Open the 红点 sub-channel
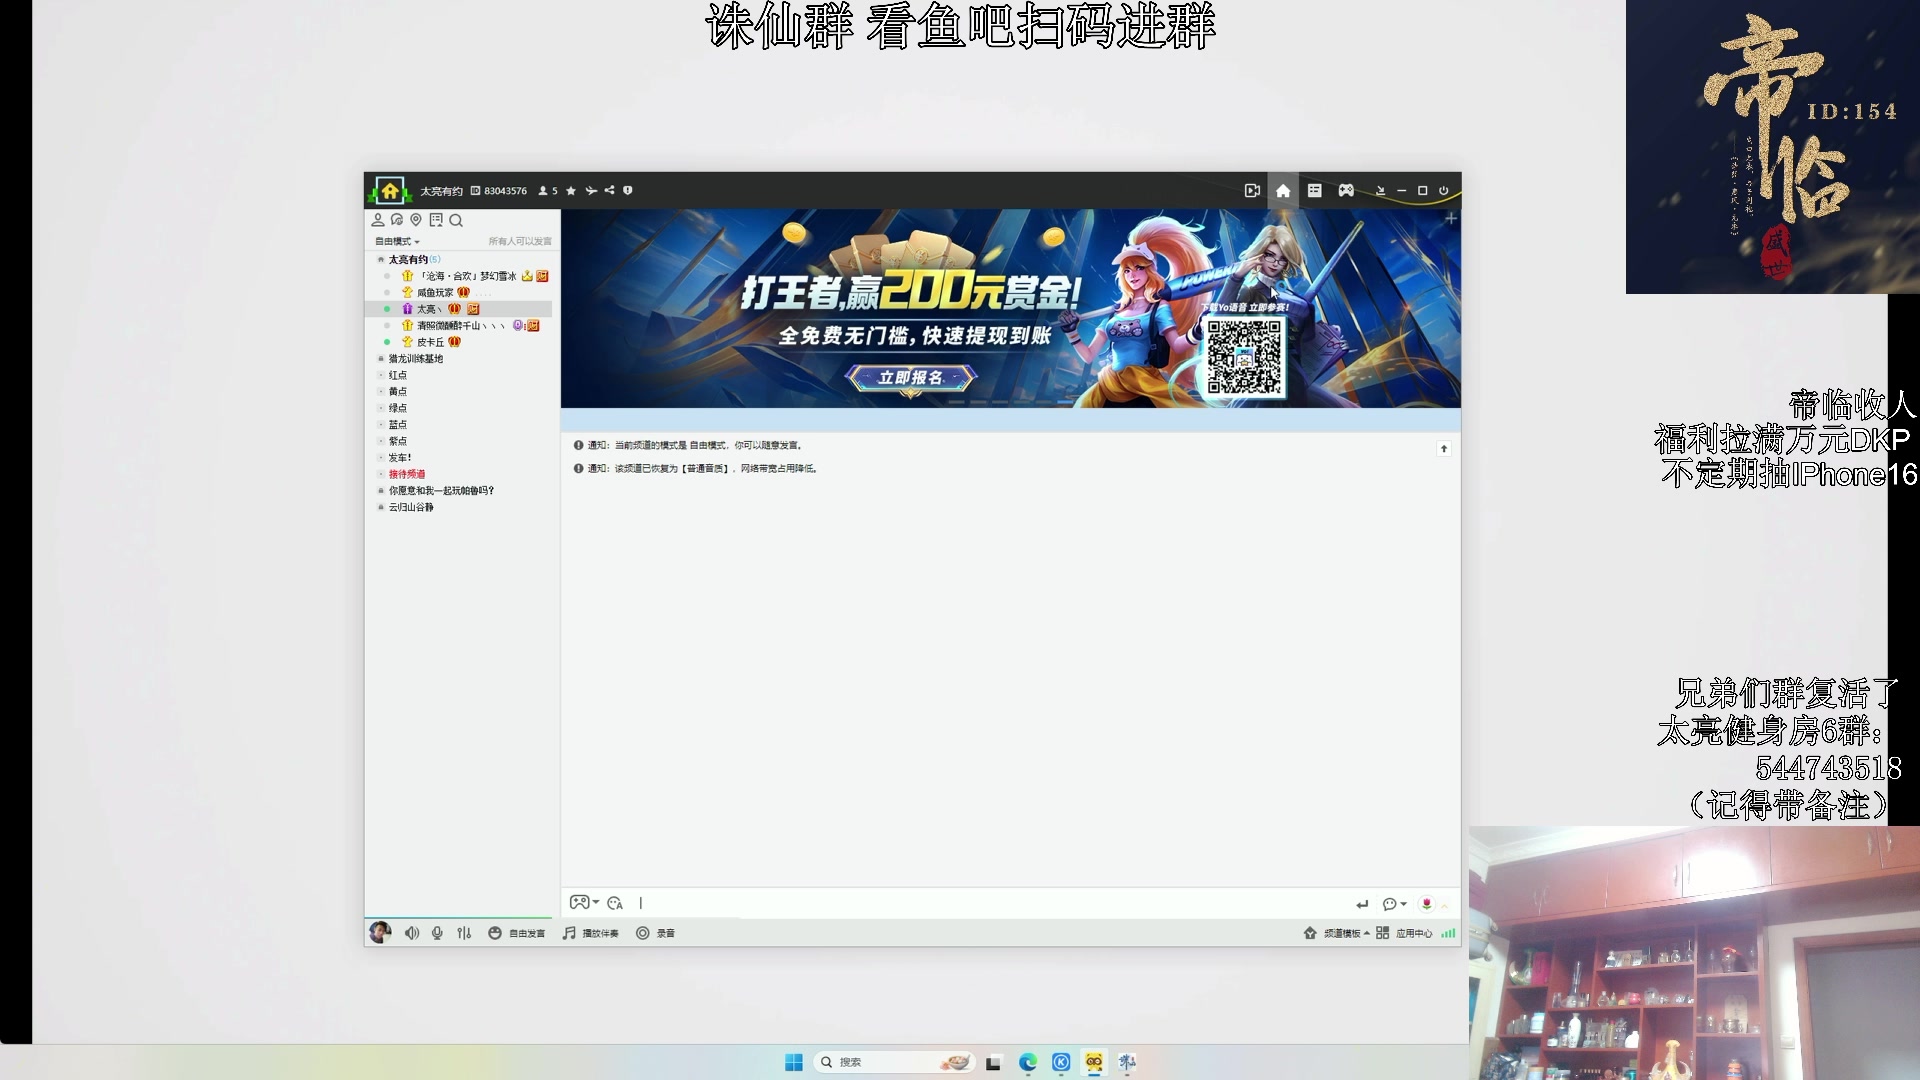 point(398,375)
